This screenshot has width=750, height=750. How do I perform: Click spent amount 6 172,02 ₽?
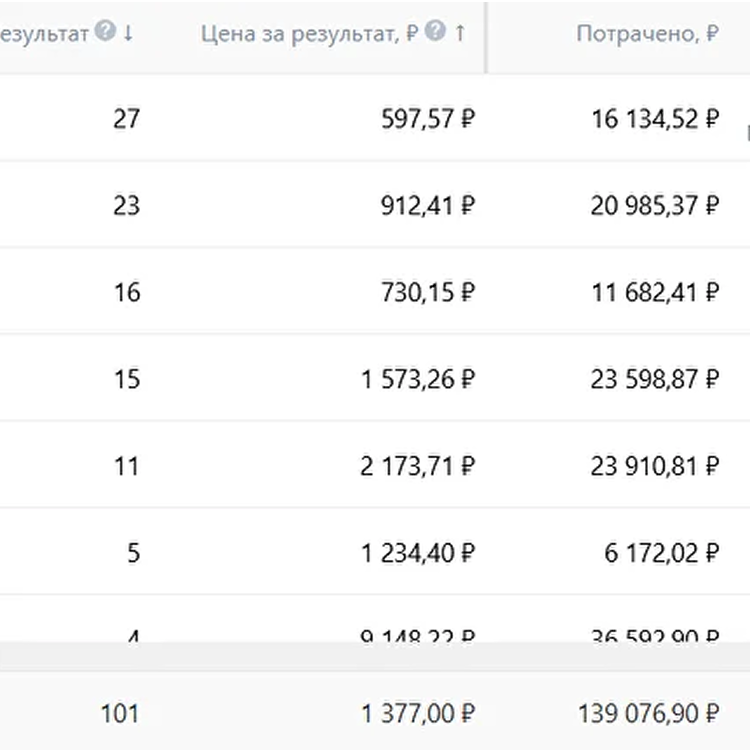(661, 553)
